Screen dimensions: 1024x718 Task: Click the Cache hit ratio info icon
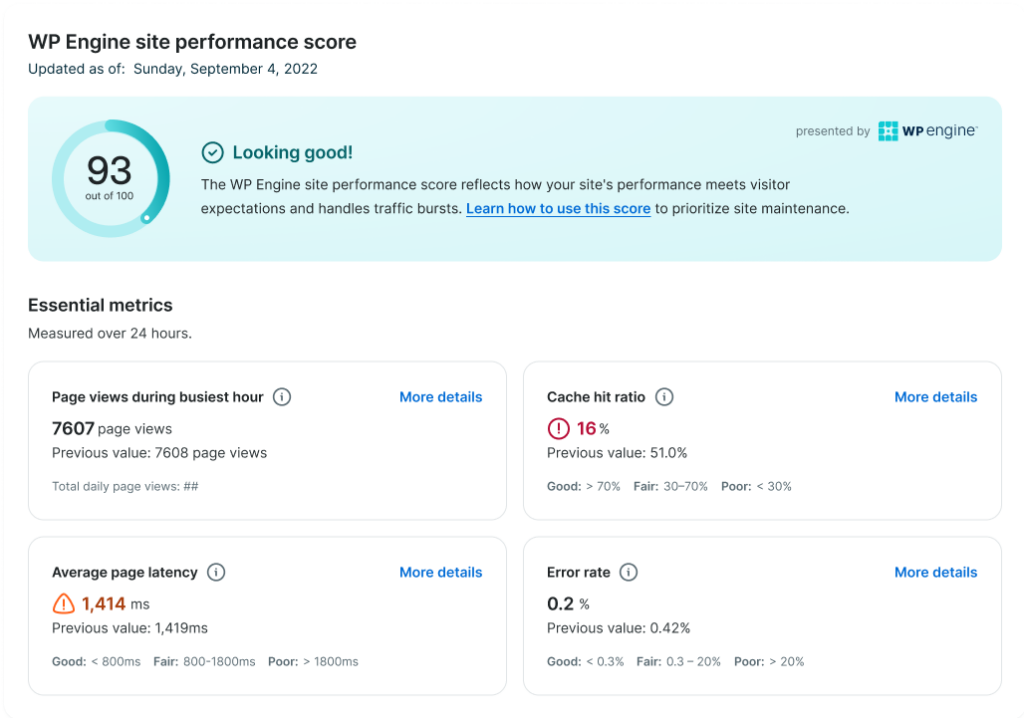coord(664,397)
